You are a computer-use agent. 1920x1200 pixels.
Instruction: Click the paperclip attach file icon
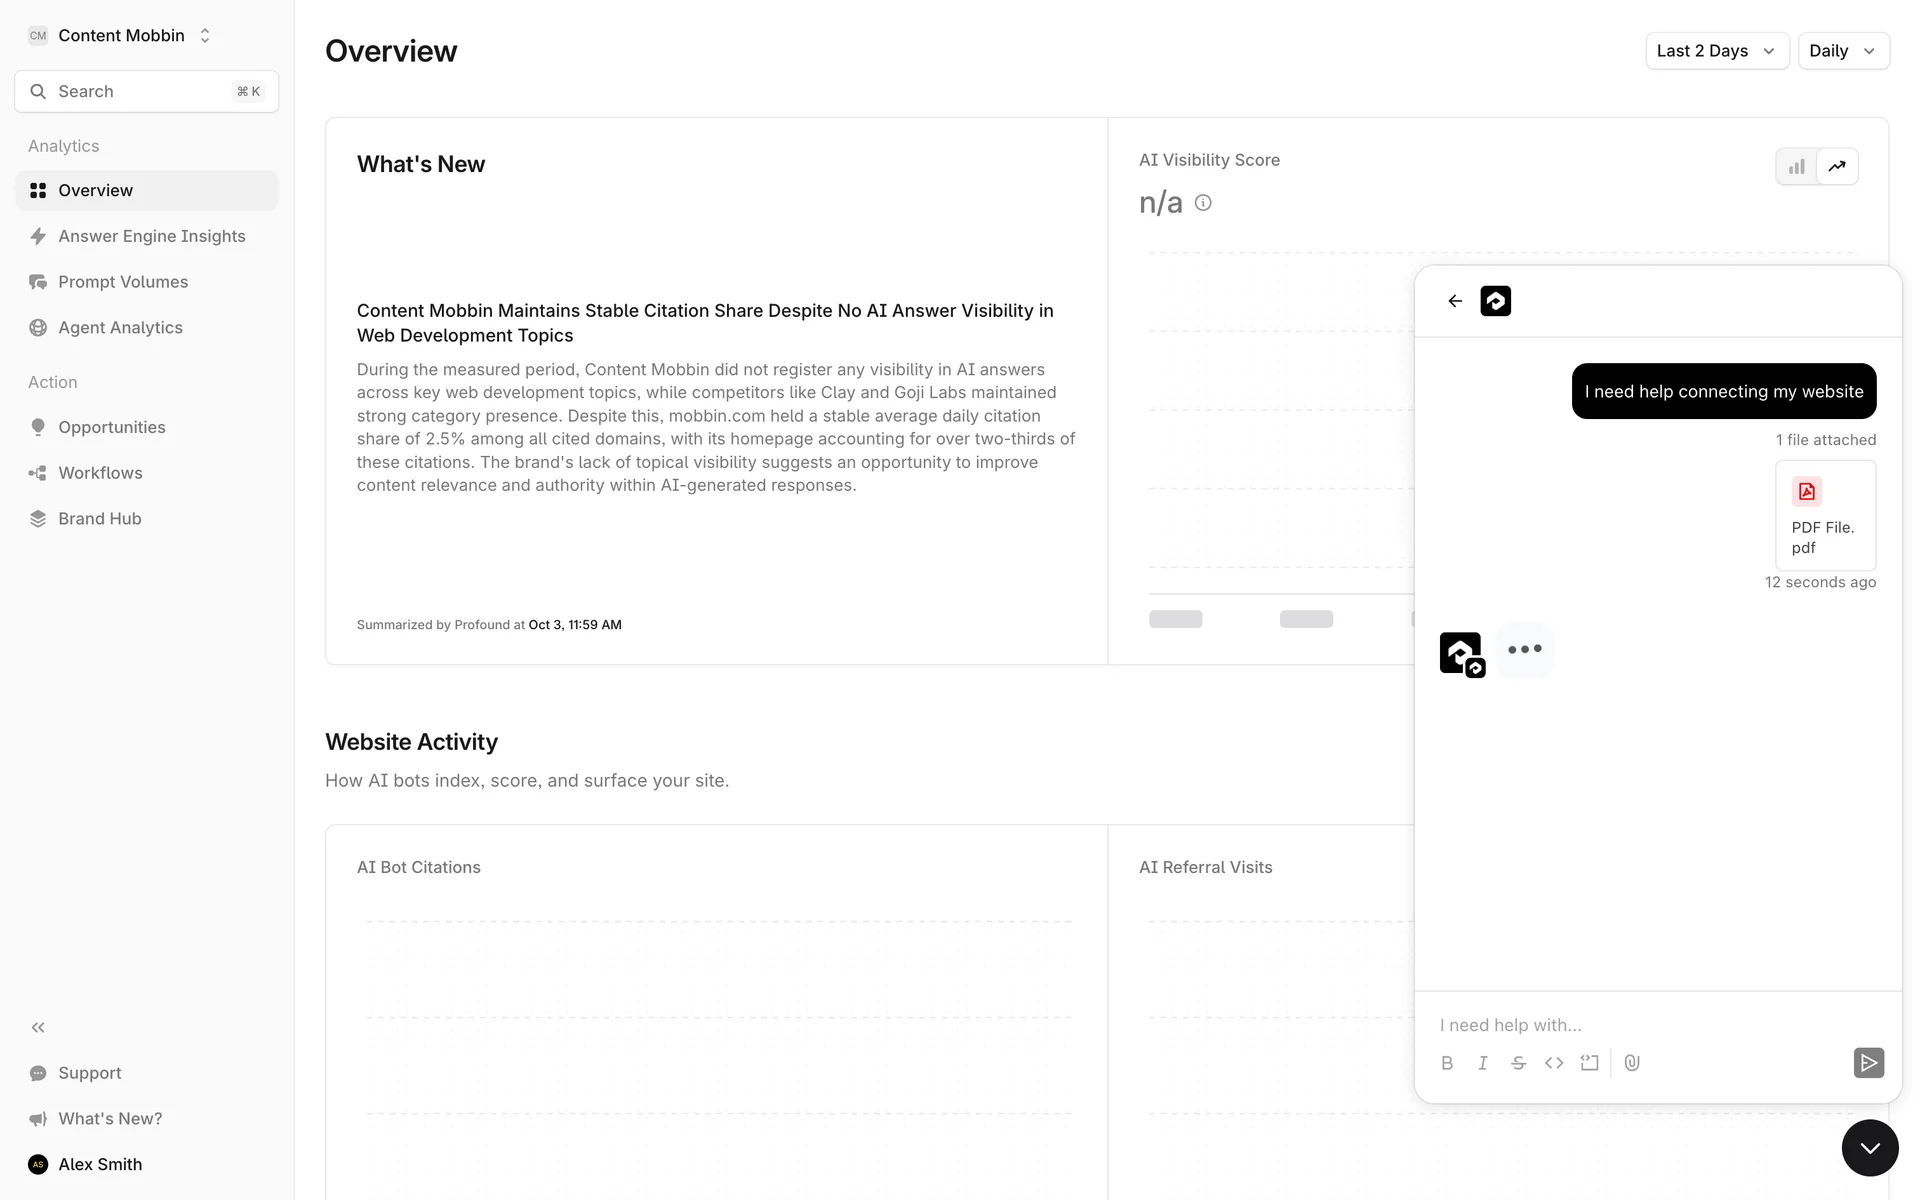1632,1063
